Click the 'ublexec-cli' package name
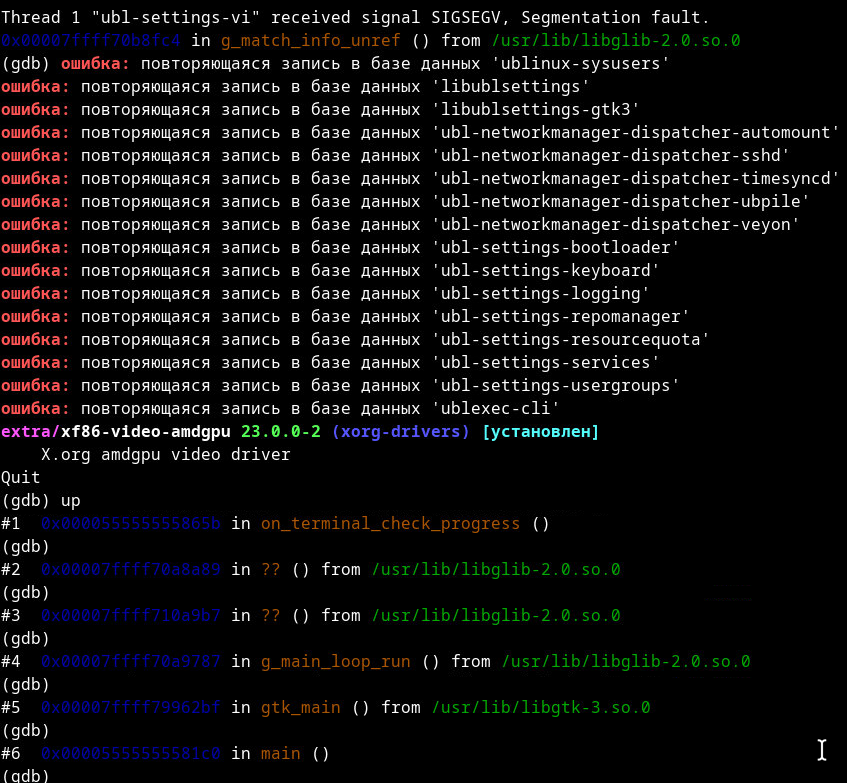Viewport: 847px width, 783px height. coord(495,408)
